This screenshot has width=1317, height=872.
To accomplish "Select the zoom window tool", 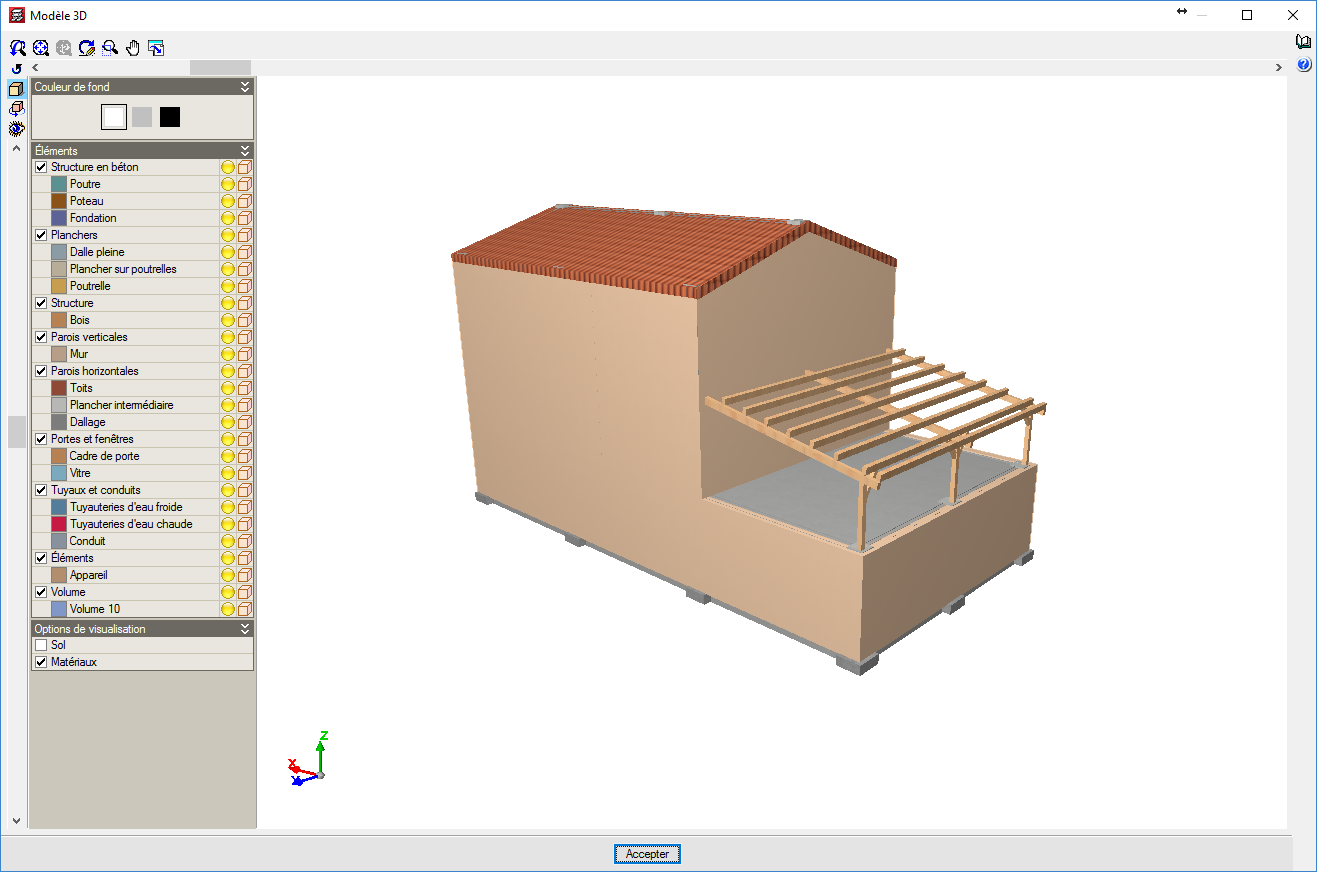I will tap(110, 47).
